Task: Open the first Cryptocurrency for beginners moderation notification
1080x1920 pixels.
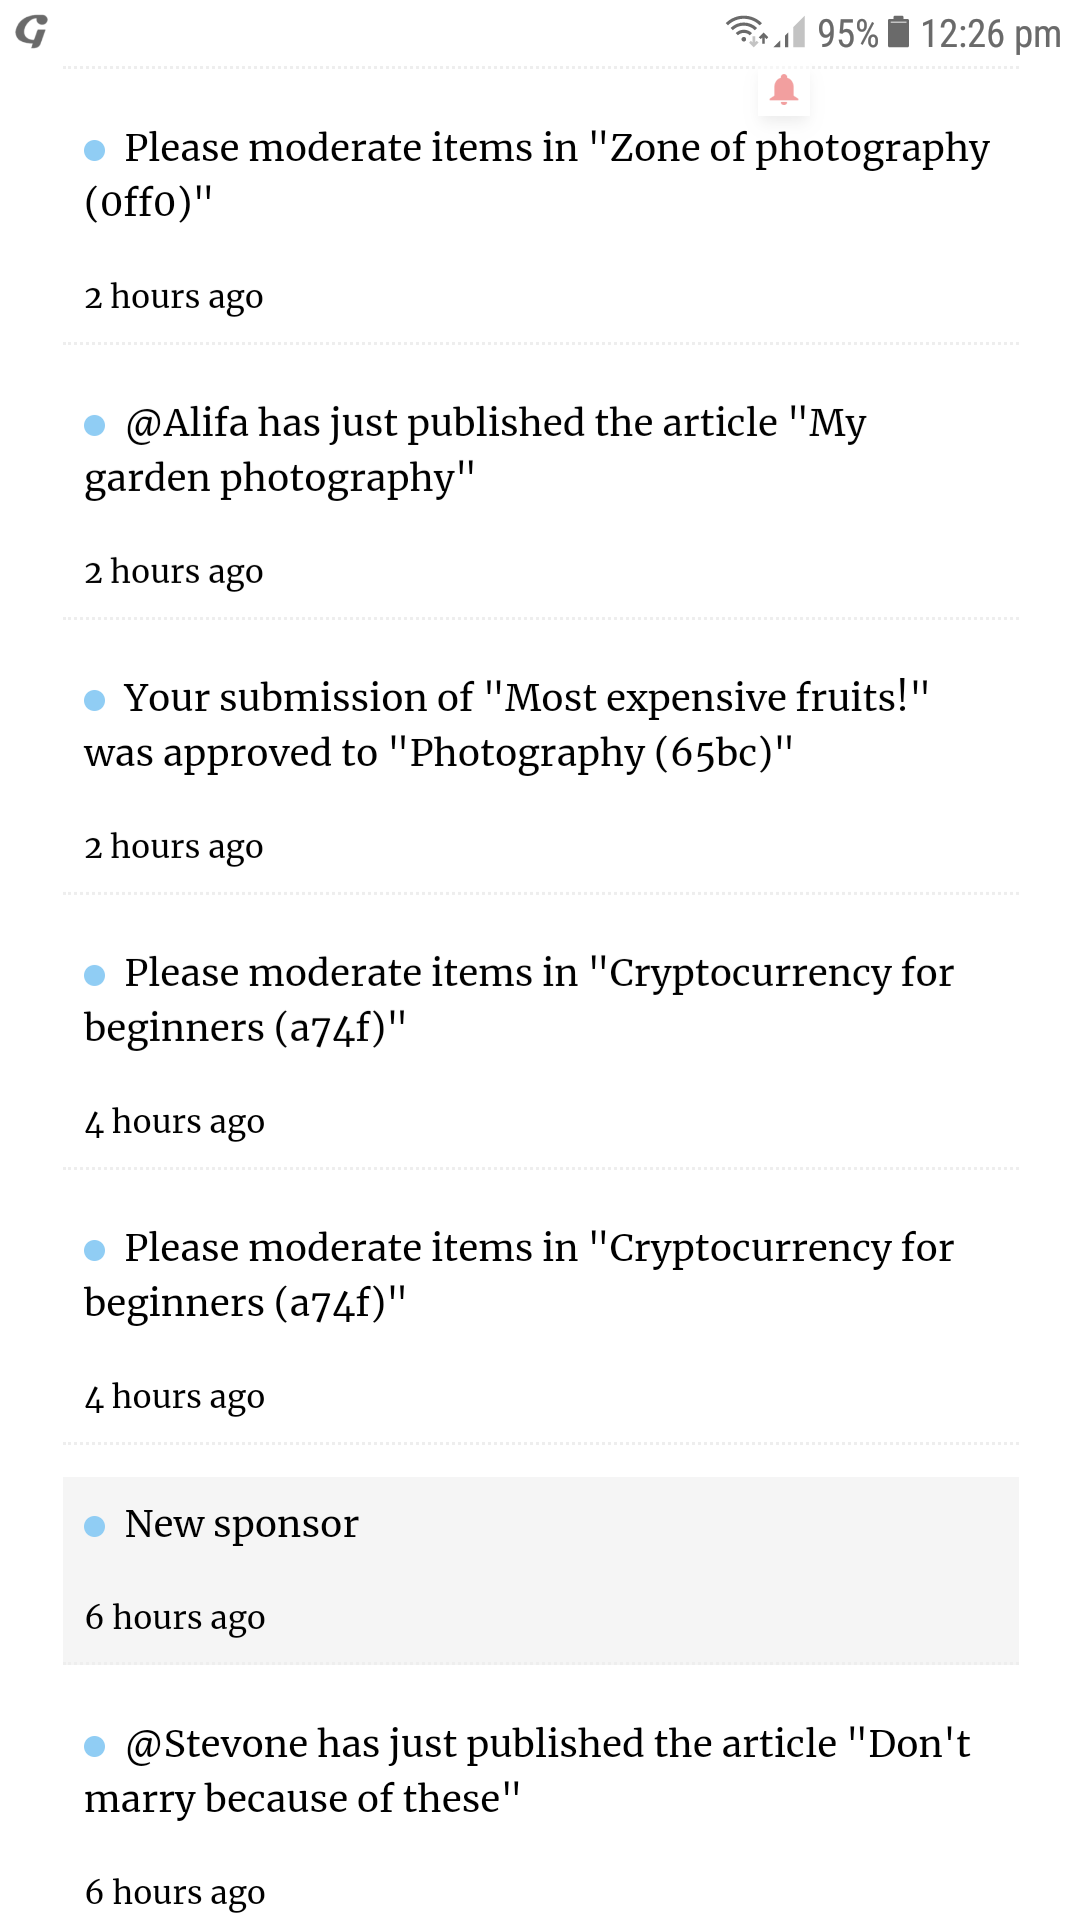Action: click(540, 1031)
